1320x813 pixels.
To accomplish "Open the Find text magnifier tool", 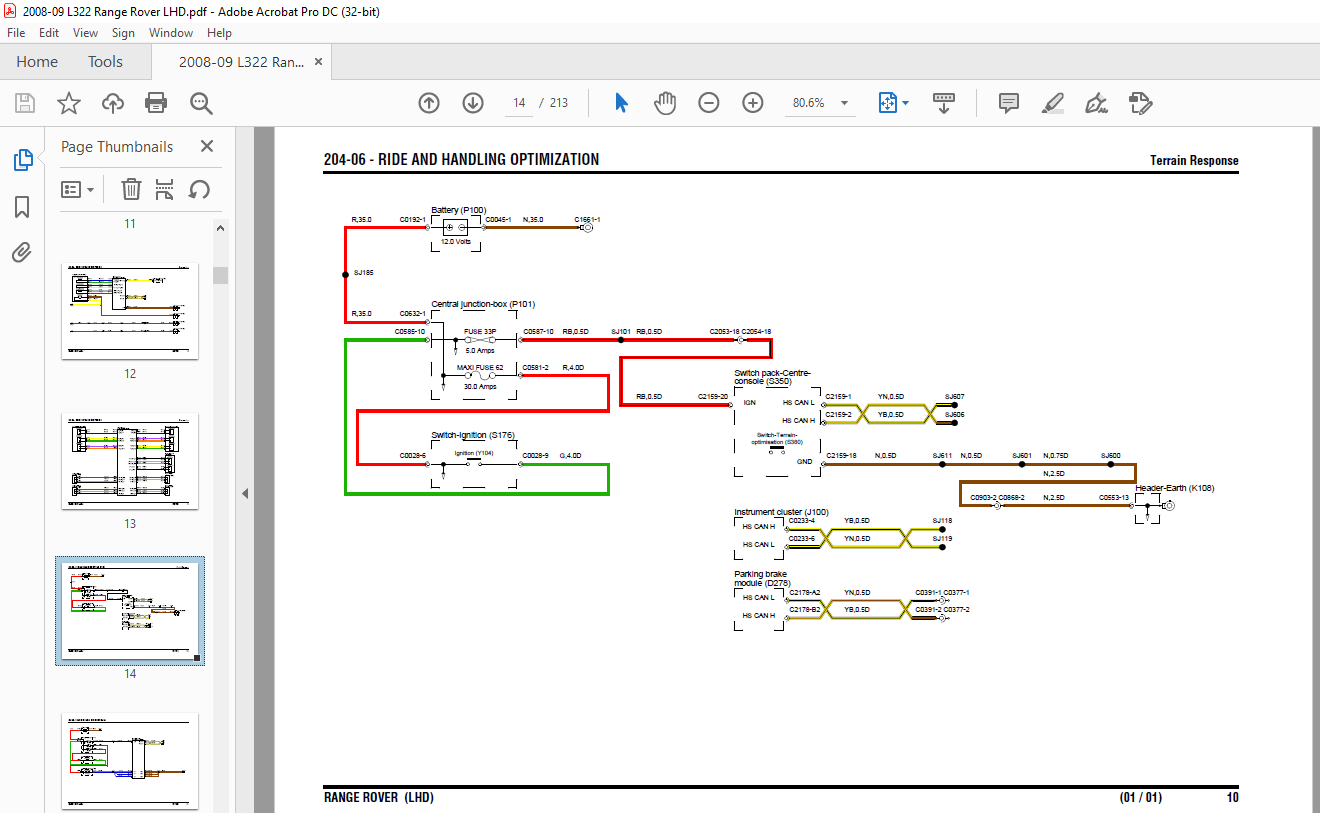I will click(201, 103).
